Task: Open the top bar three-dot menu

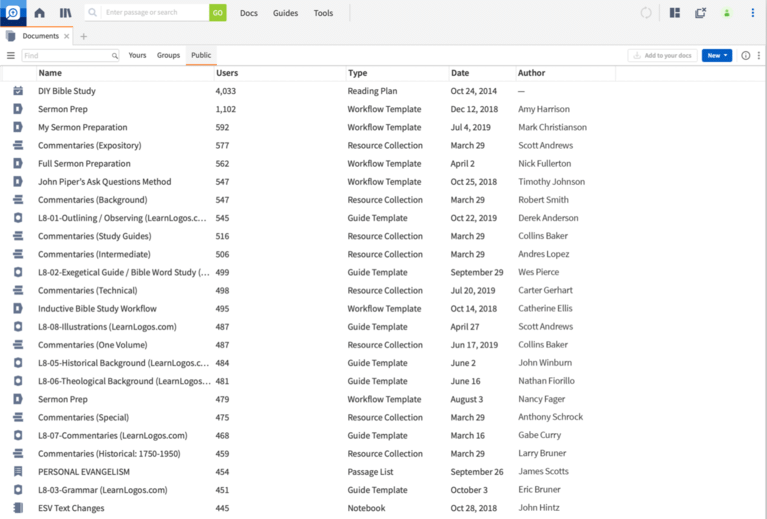Action: 753,13
